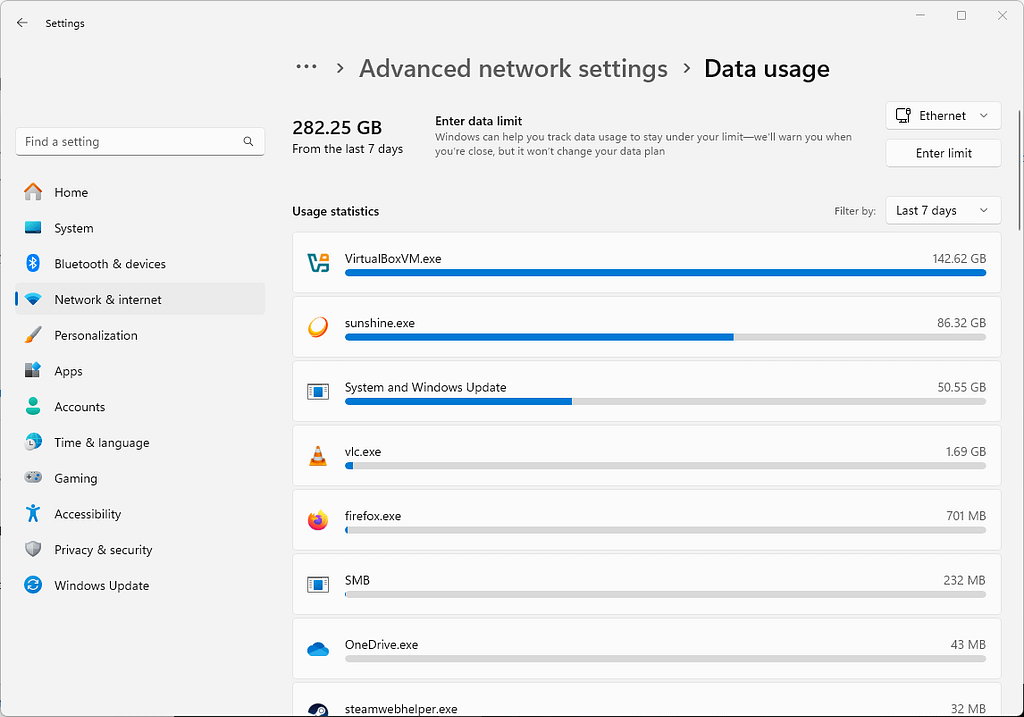Click the OneDrive cloud icon

pos(318,649)
